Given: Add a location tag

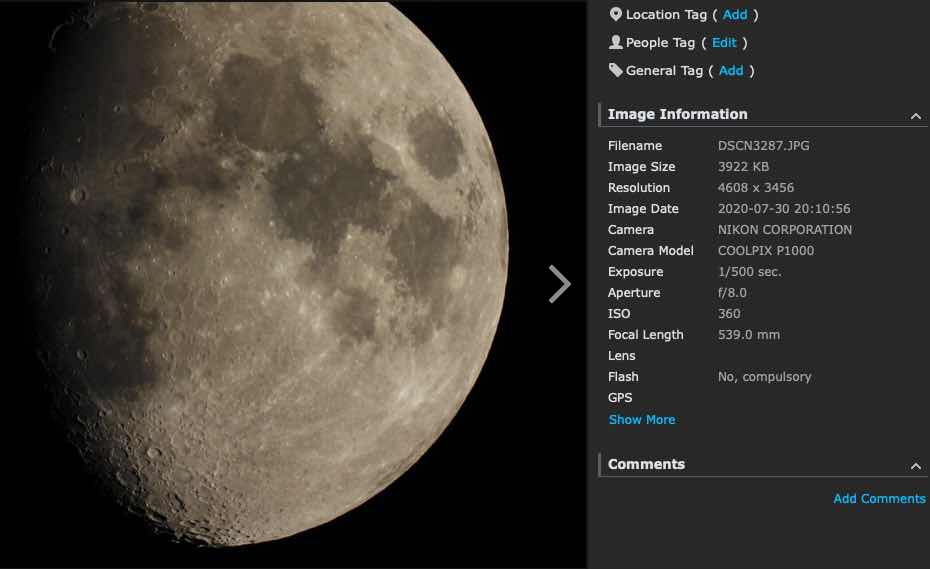Looking at the screenshot, I should 734,15.
